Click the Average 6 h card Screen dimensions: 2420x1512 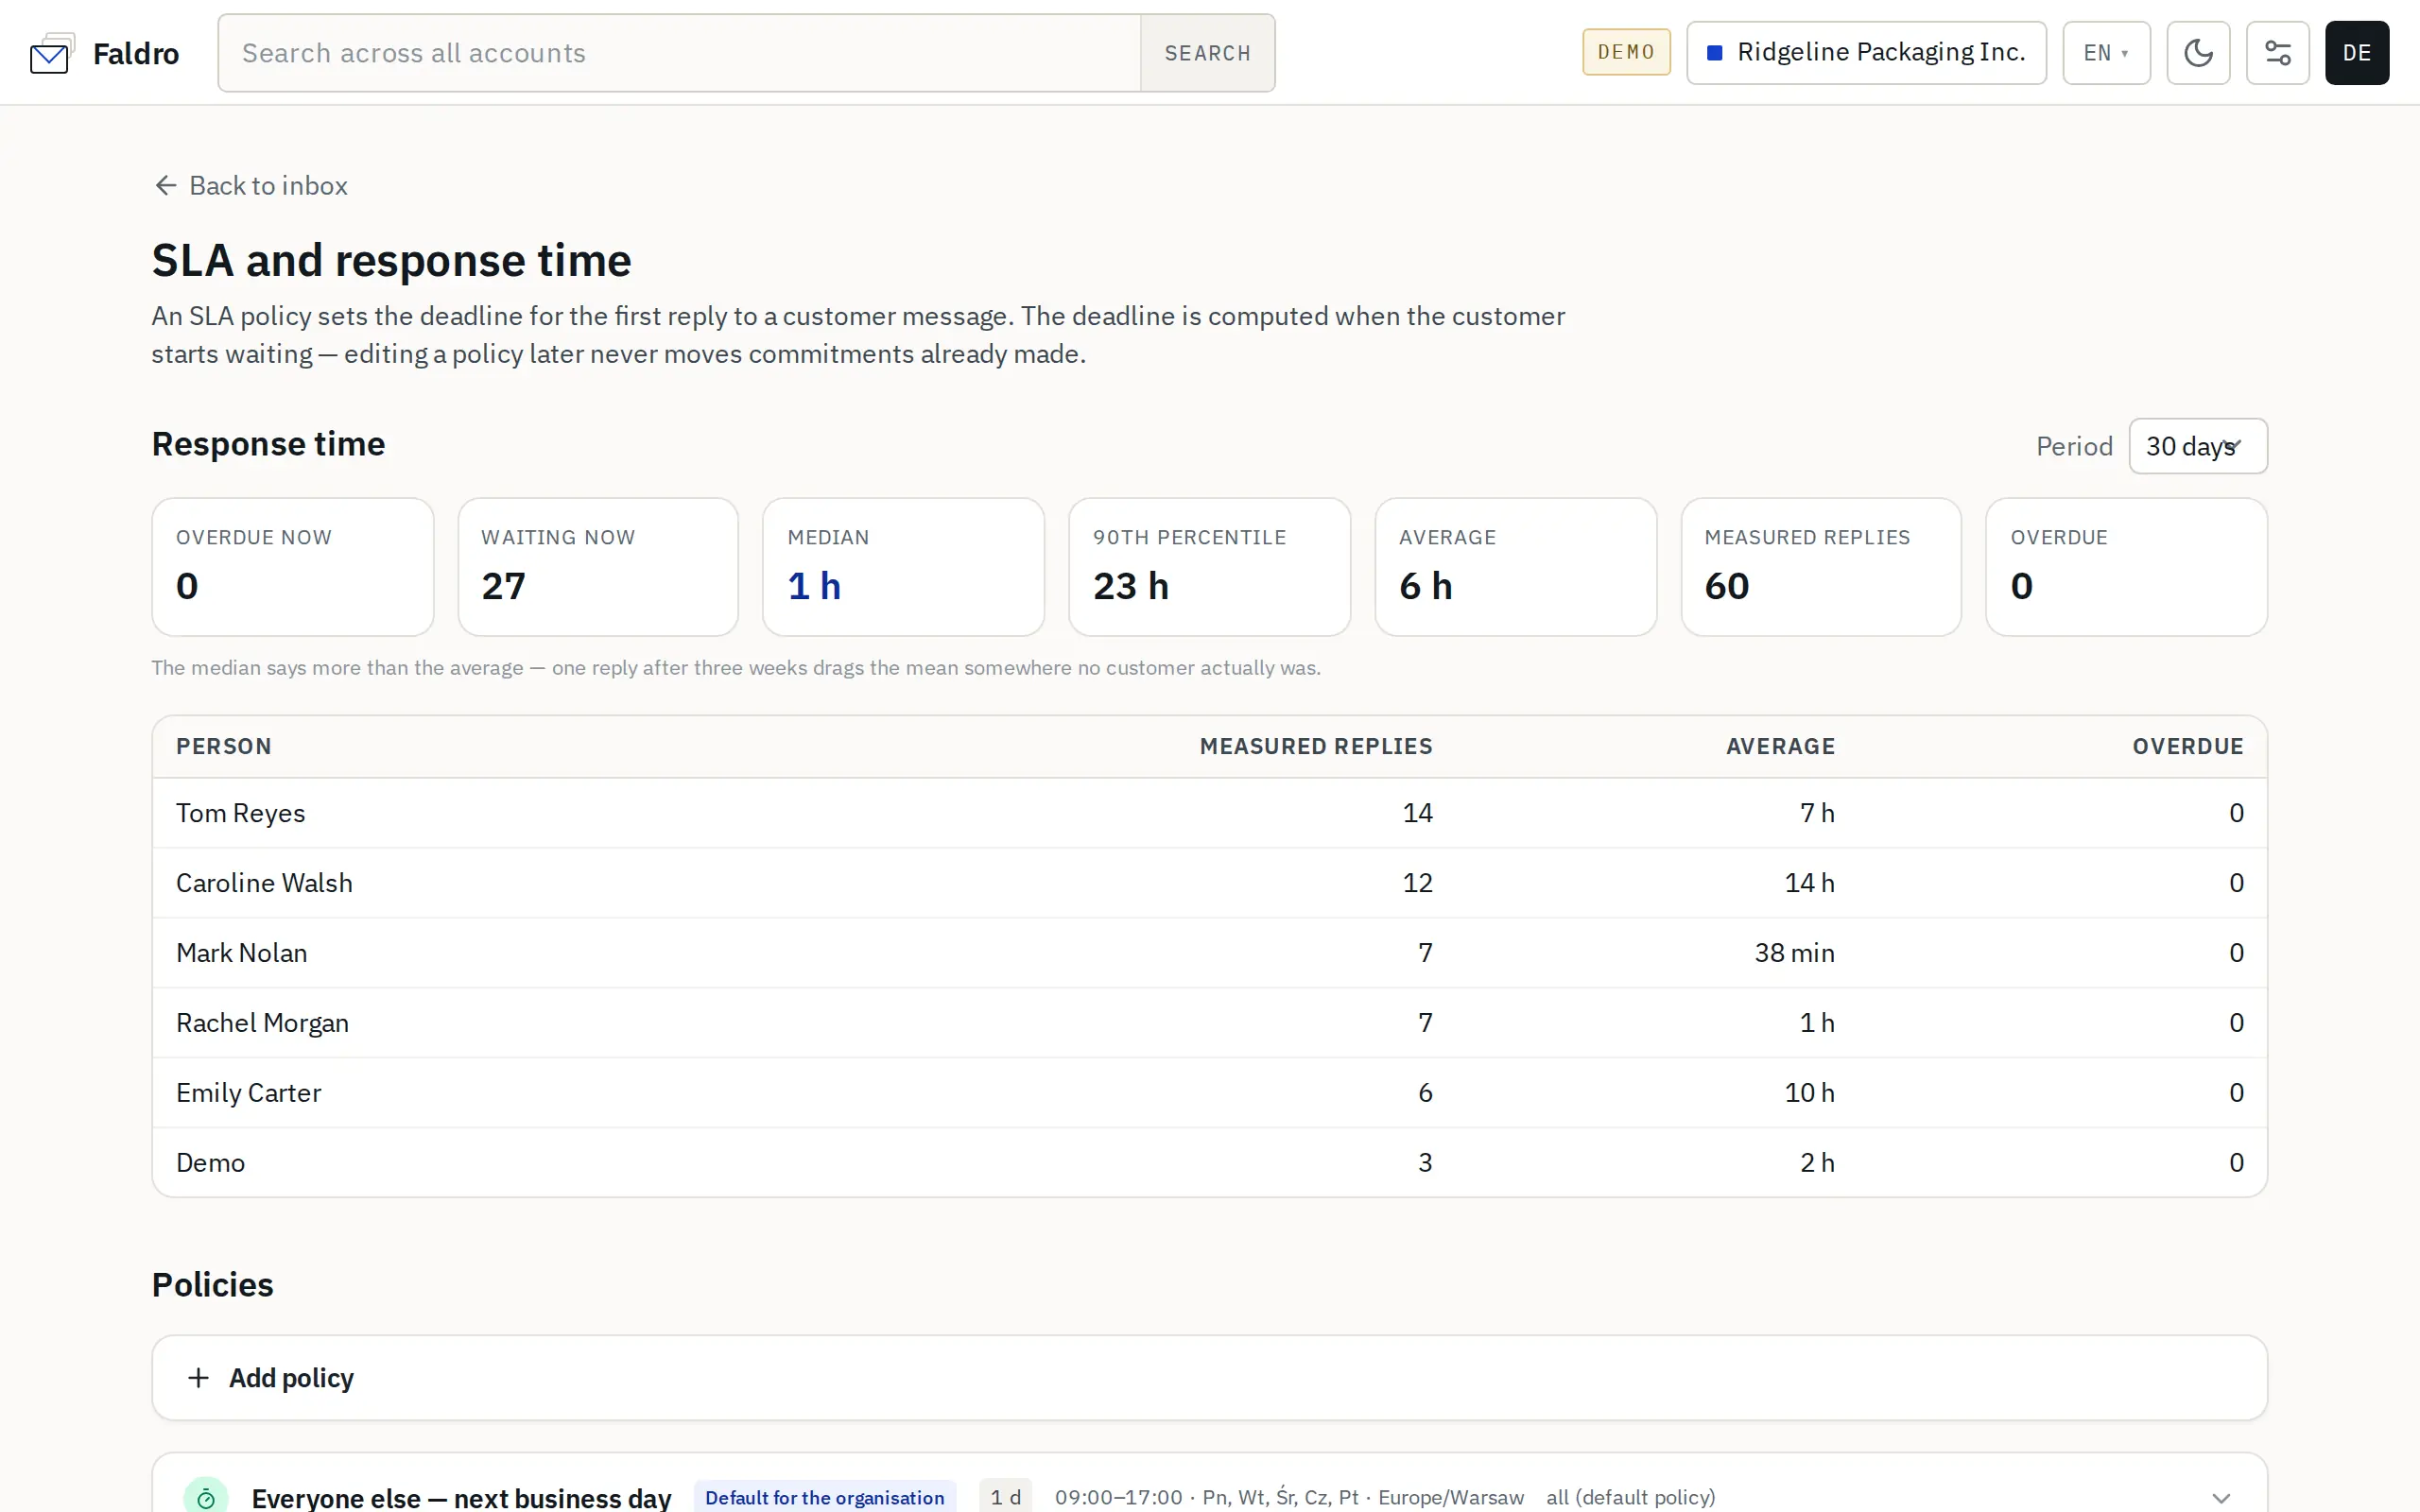(1515, 567)
